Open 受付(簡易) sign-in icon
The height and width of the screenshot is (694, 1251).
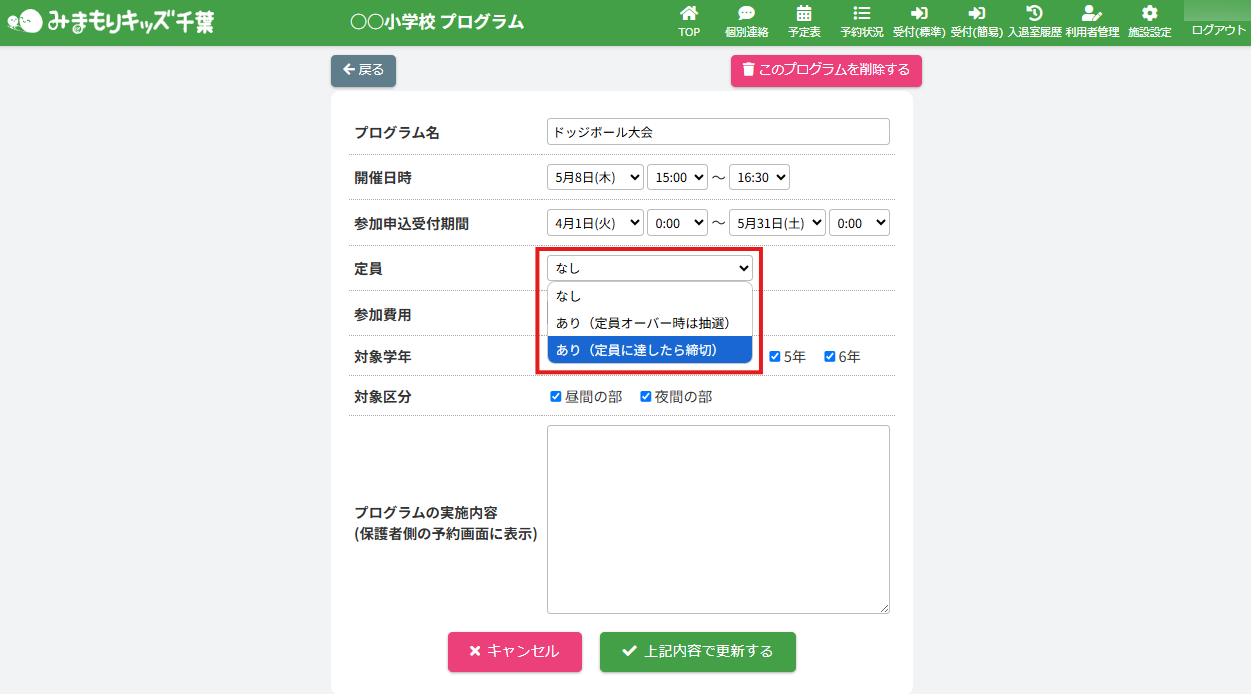[x=976, y=14]
